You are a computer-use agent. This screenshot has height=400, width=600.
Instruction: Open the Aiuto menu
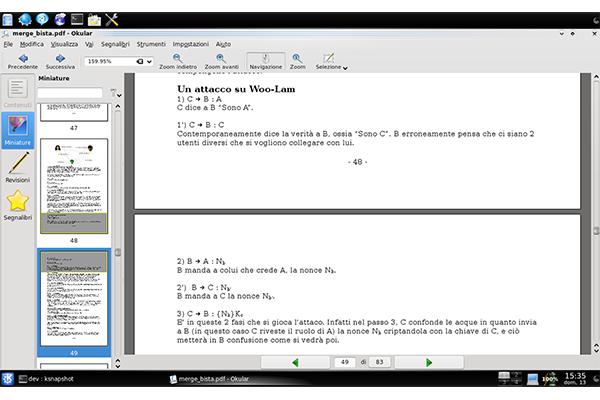(x=223, y=44)
